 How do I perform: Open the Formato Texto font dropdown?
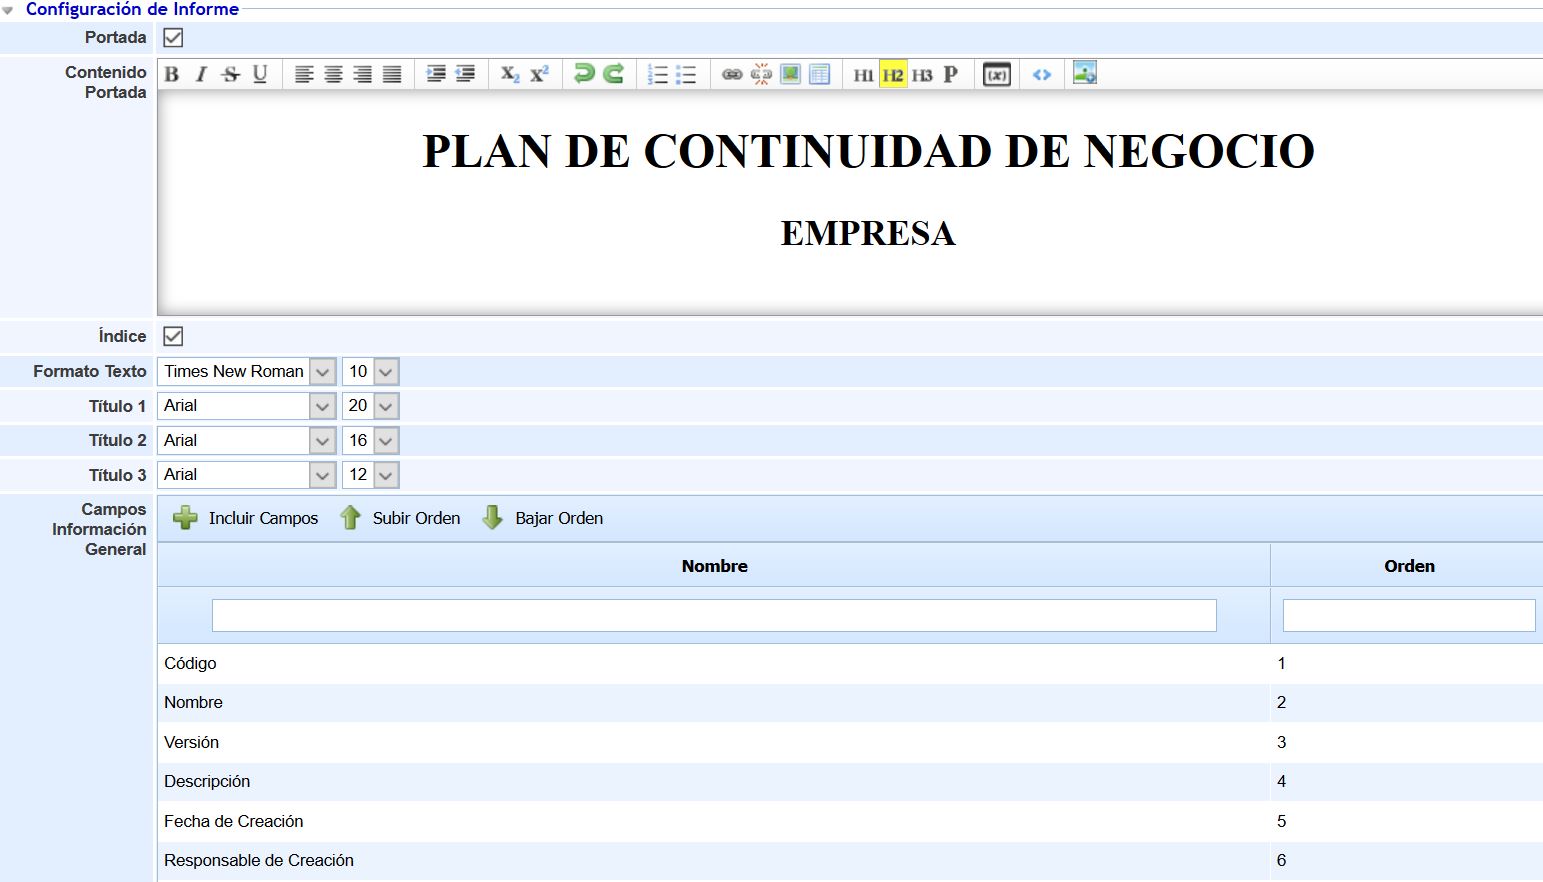[322, 371]
